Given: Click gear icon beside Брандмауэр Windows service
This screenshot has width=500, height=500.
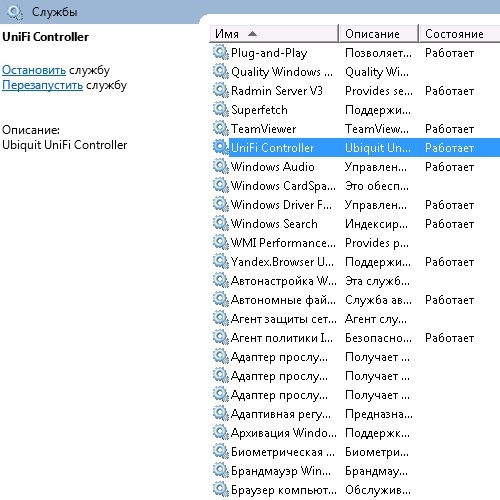Looking at the screenshot, I should [220, 471].
